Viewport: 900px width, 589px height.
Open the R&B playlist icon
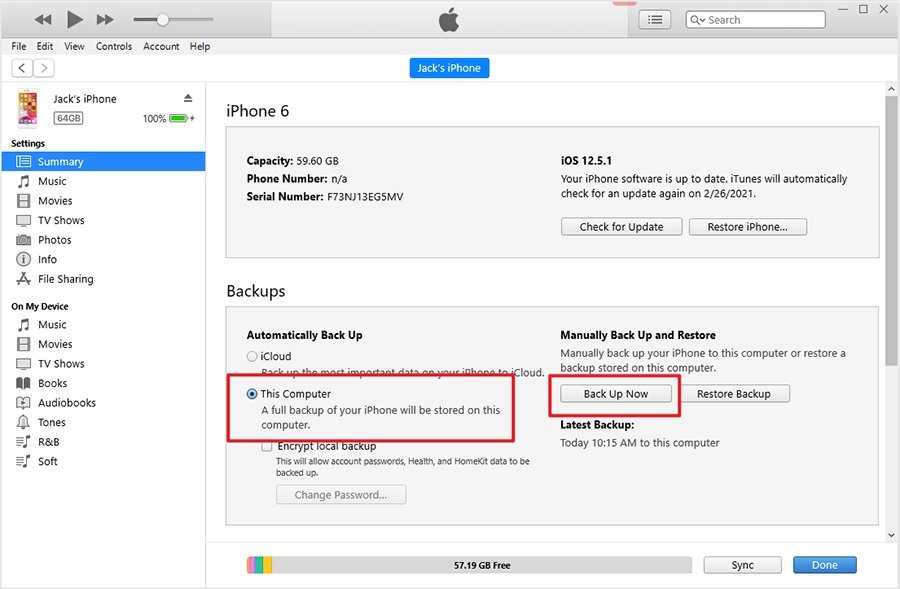tap(23, 442)
